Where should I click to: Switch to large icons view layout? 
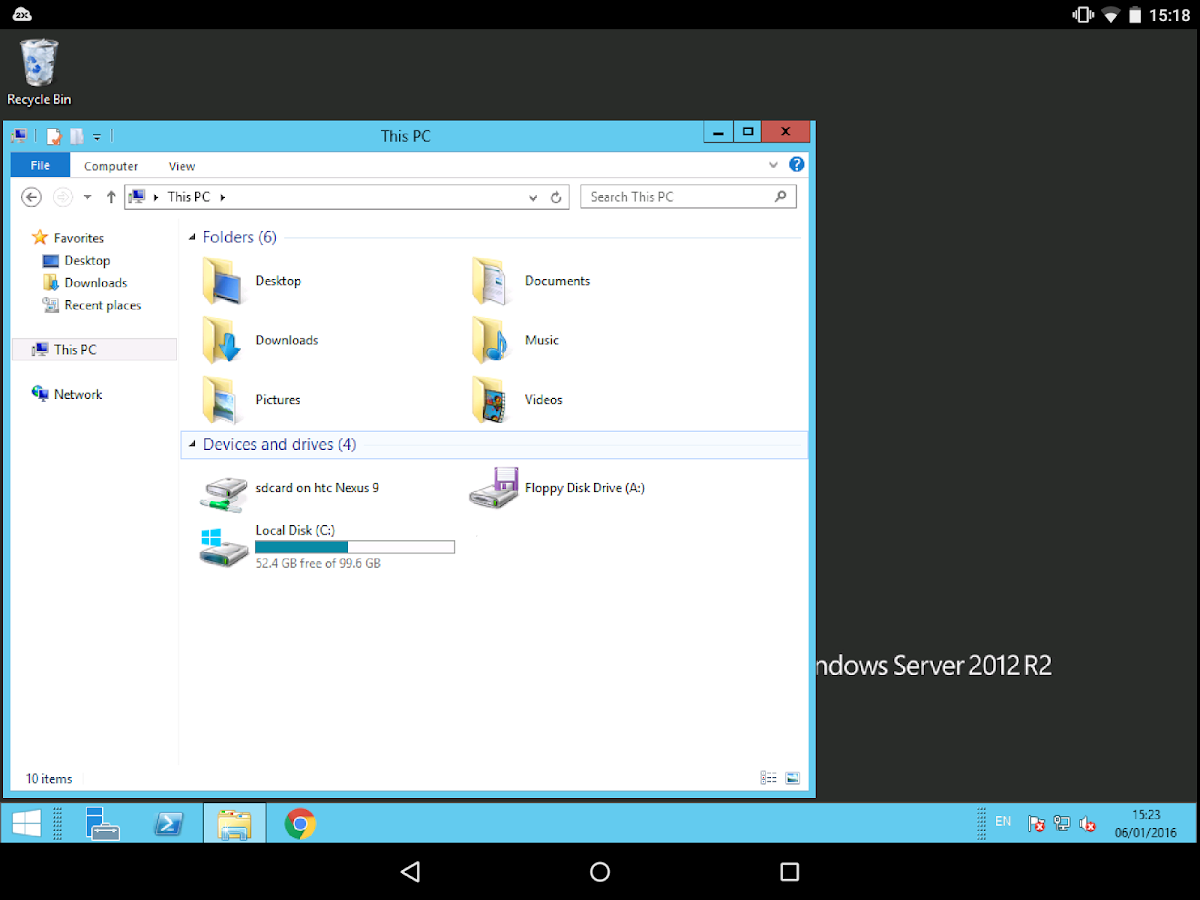click(793, 778)
